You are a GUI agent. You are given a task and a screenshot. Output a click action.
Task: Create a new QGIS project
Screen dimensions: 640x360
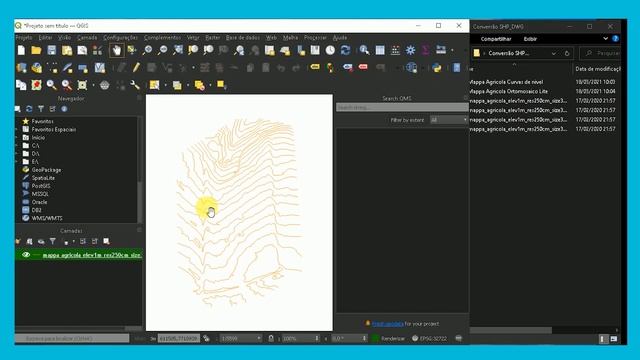21,50
